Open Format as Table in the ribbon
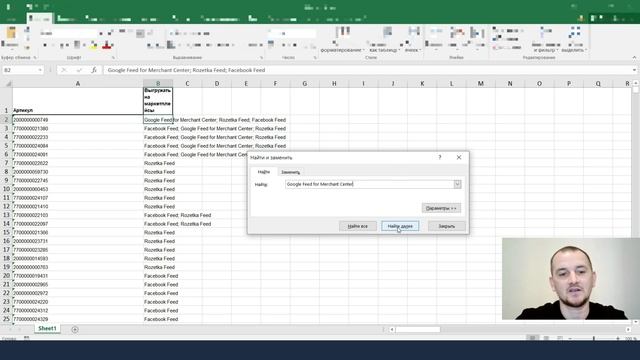 point(384,40)
